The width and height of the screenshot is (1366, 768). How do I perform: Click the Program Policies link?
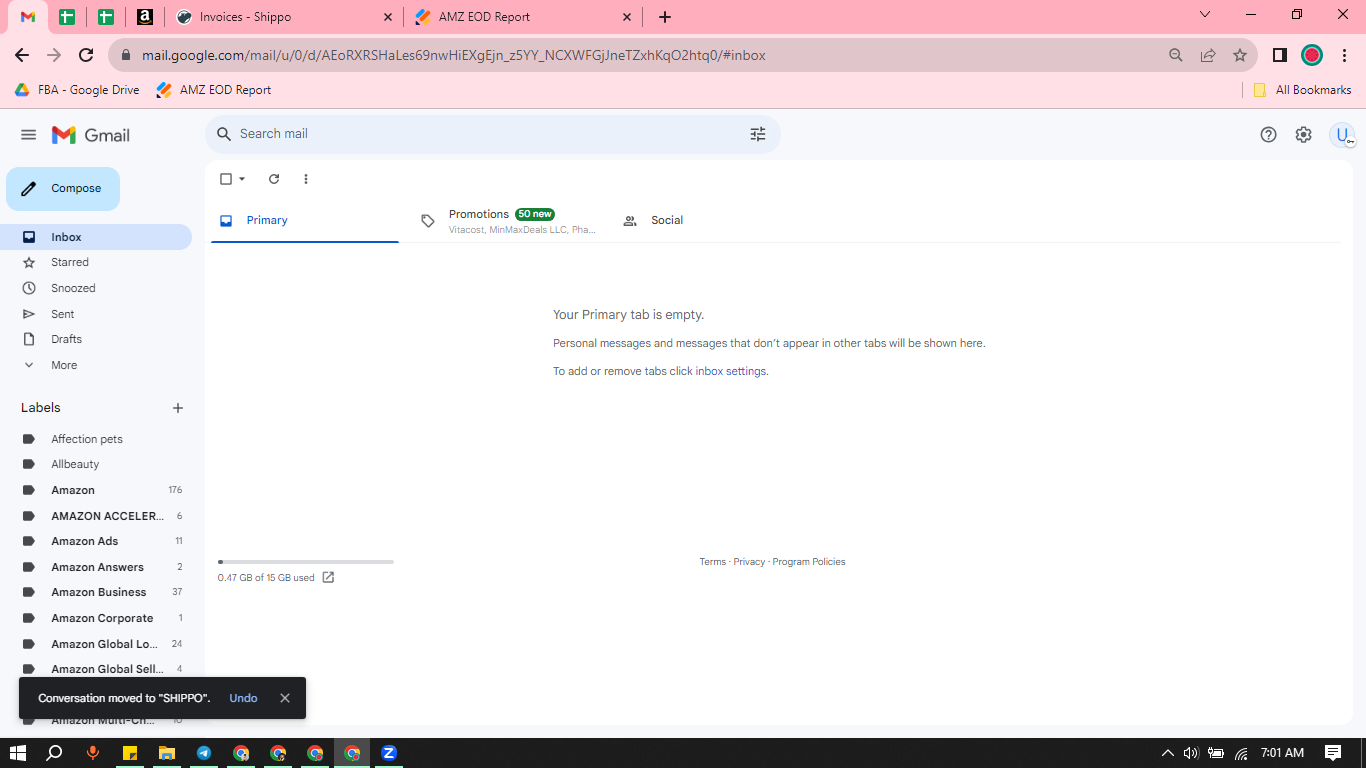click(x=809, y=562)
